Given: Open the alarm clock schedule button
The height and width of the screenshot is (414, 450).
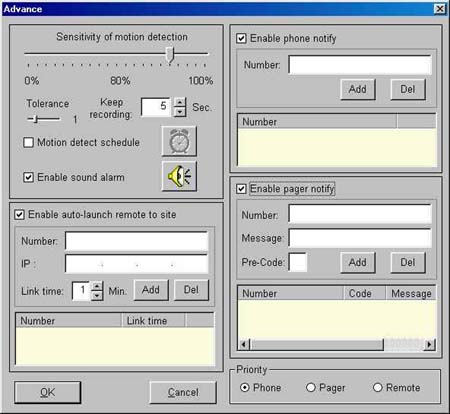Looking at the screenshot, I should pos(179,141).
